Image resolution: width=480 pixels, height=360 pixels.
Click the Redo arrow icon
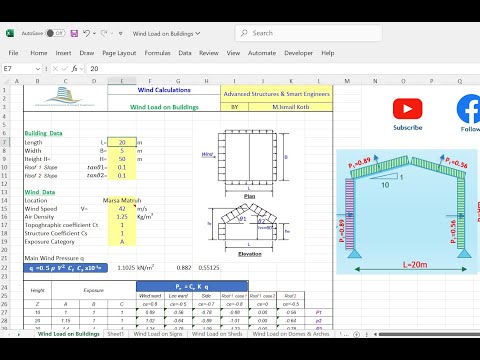104,33
